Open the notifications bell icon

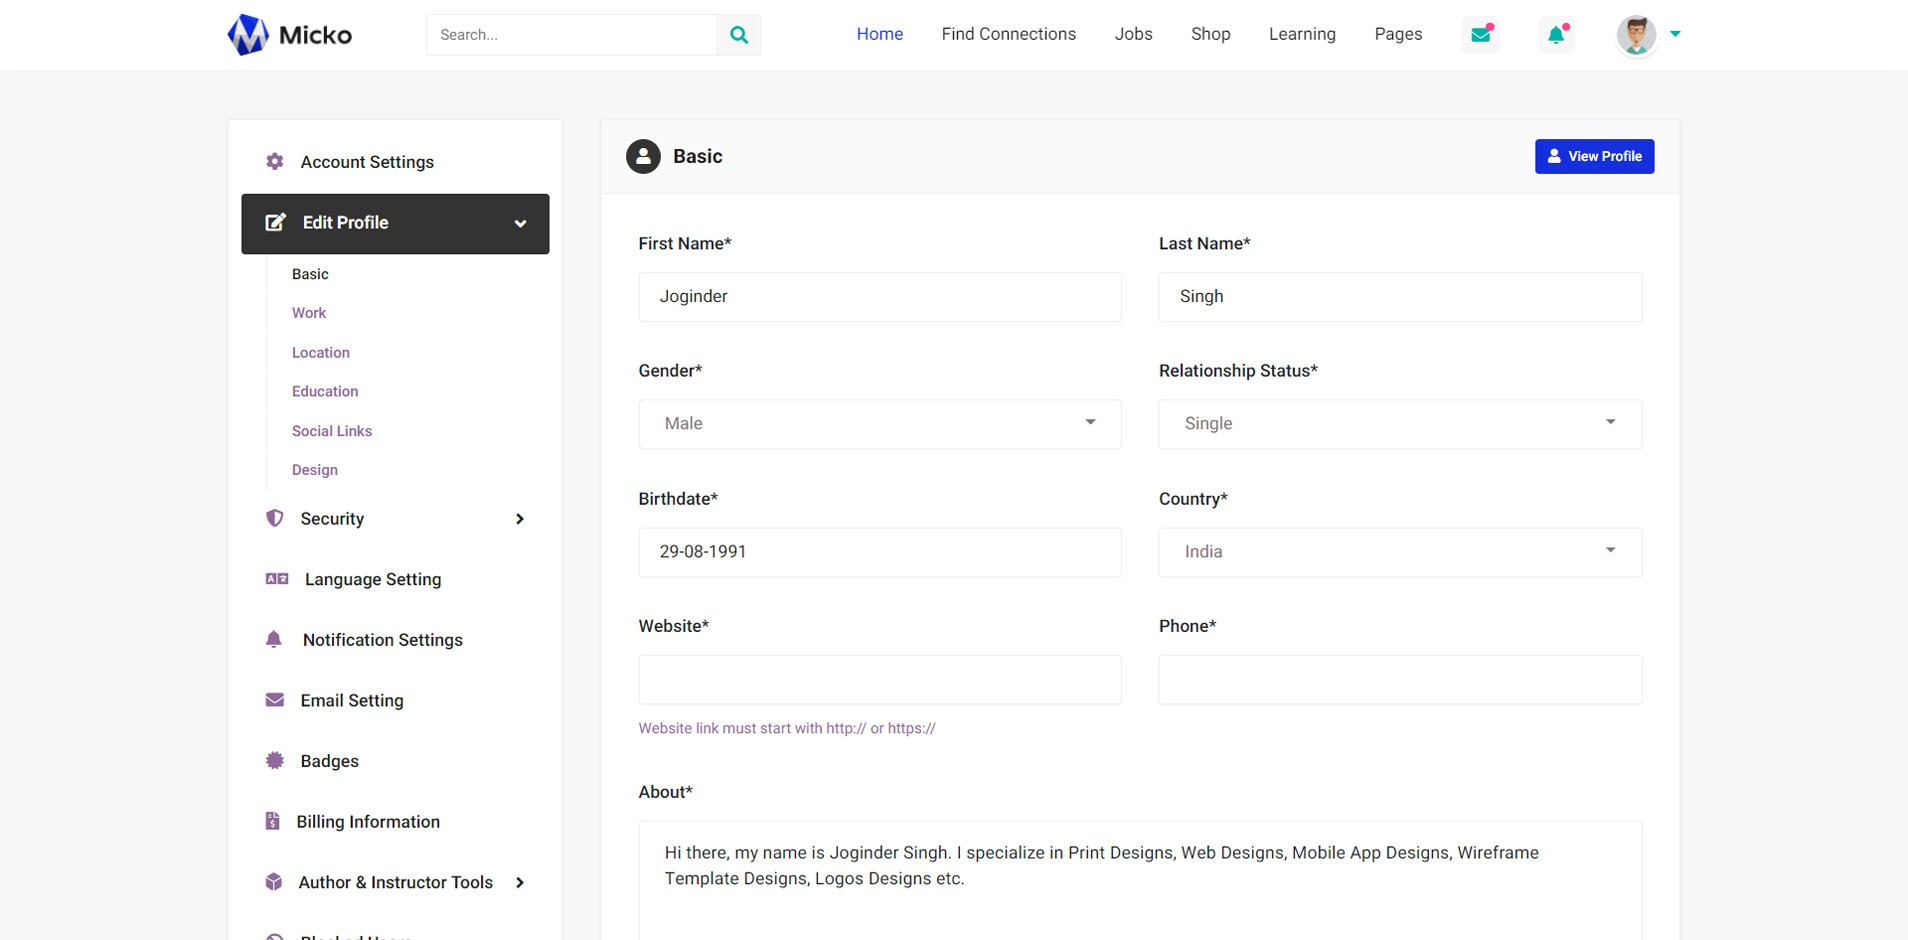(x=1556, y=35)
